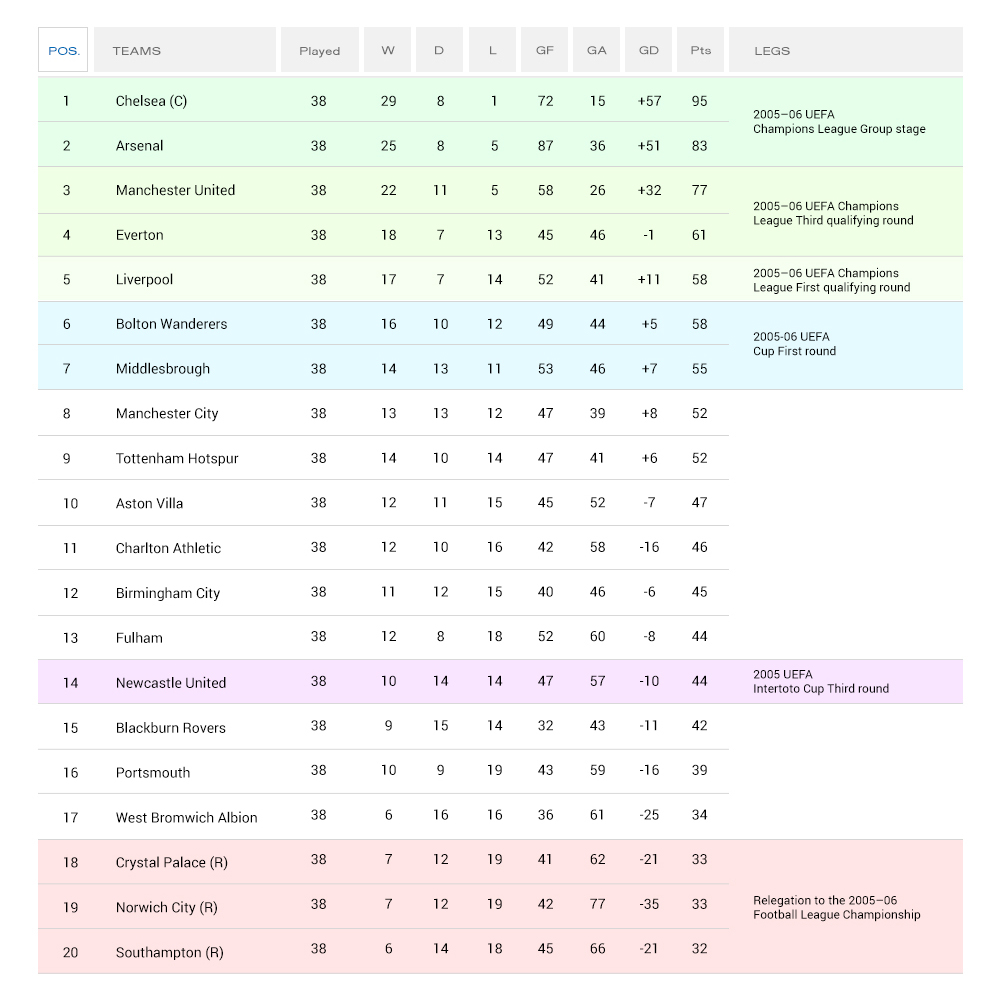The image size is (1000, 996).
Task: Click the L (losses) column header
Action: coord(492,50)
